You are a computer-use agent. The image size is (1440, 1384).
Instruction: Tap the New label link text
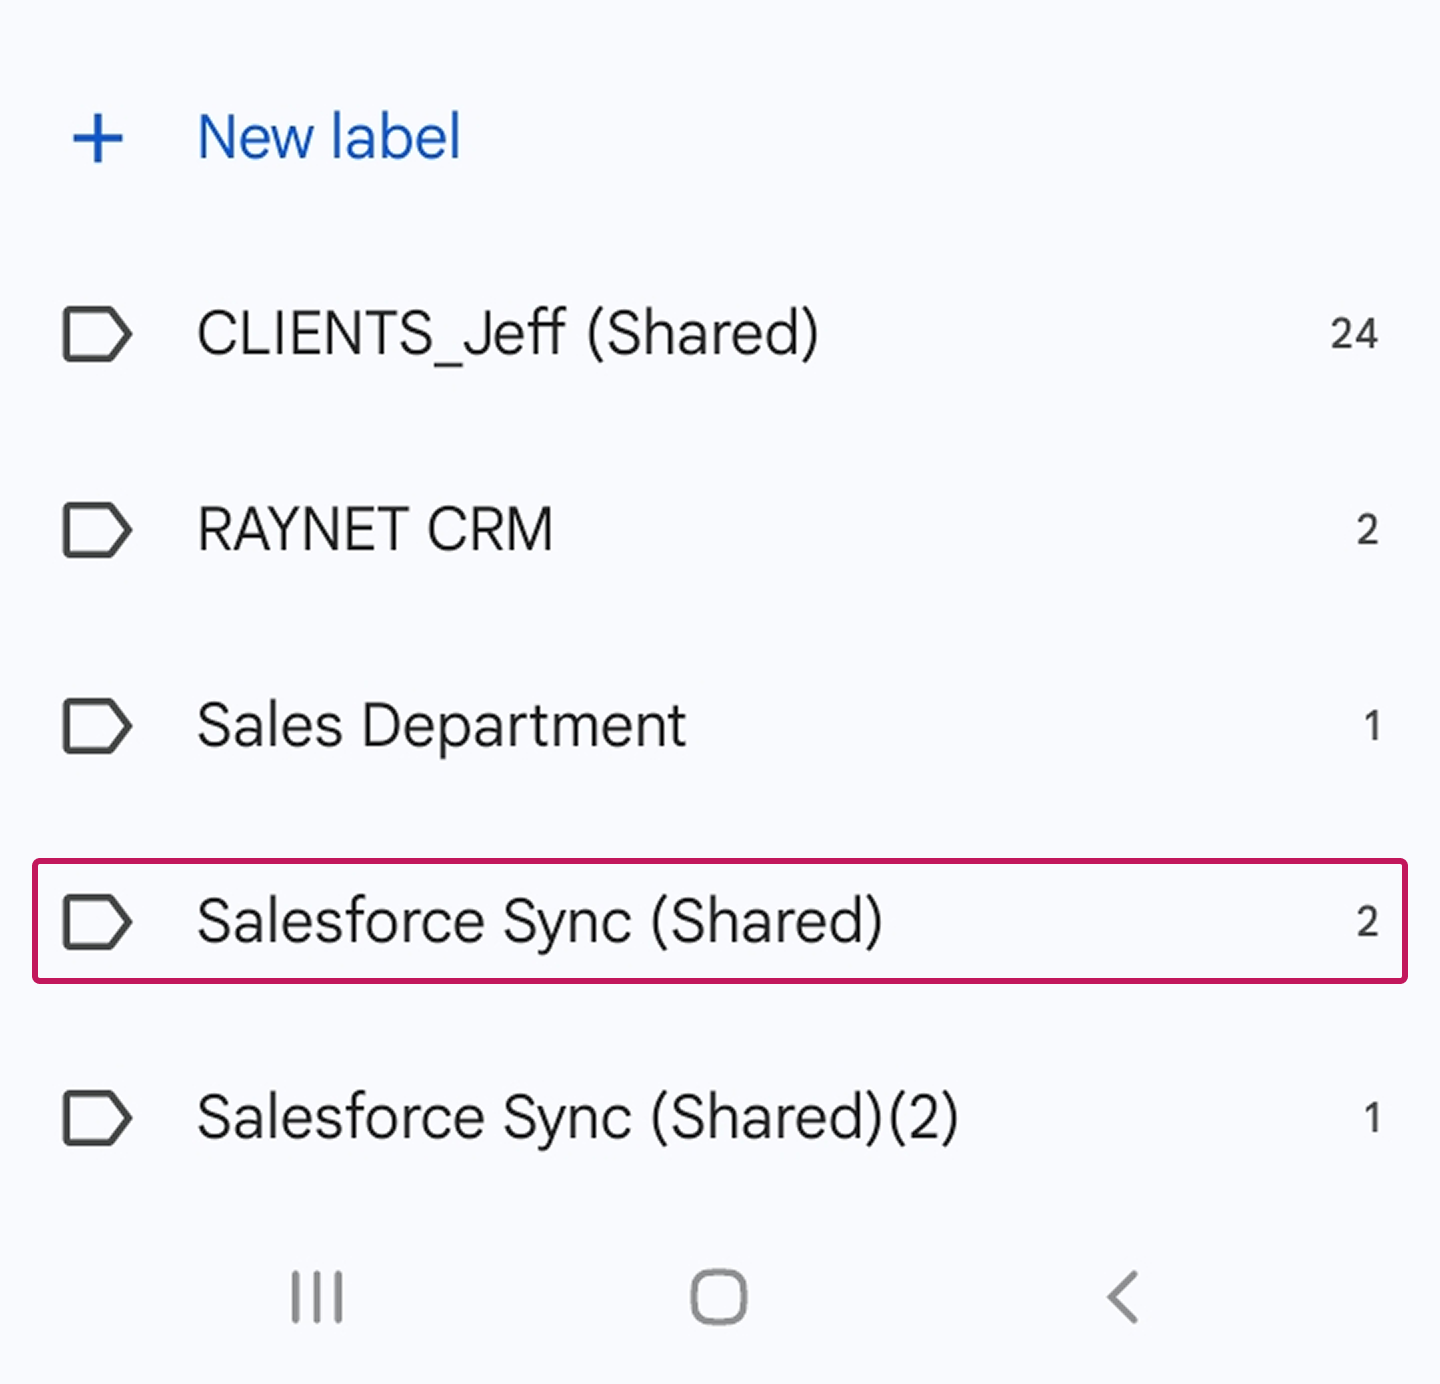pos(329,137)
